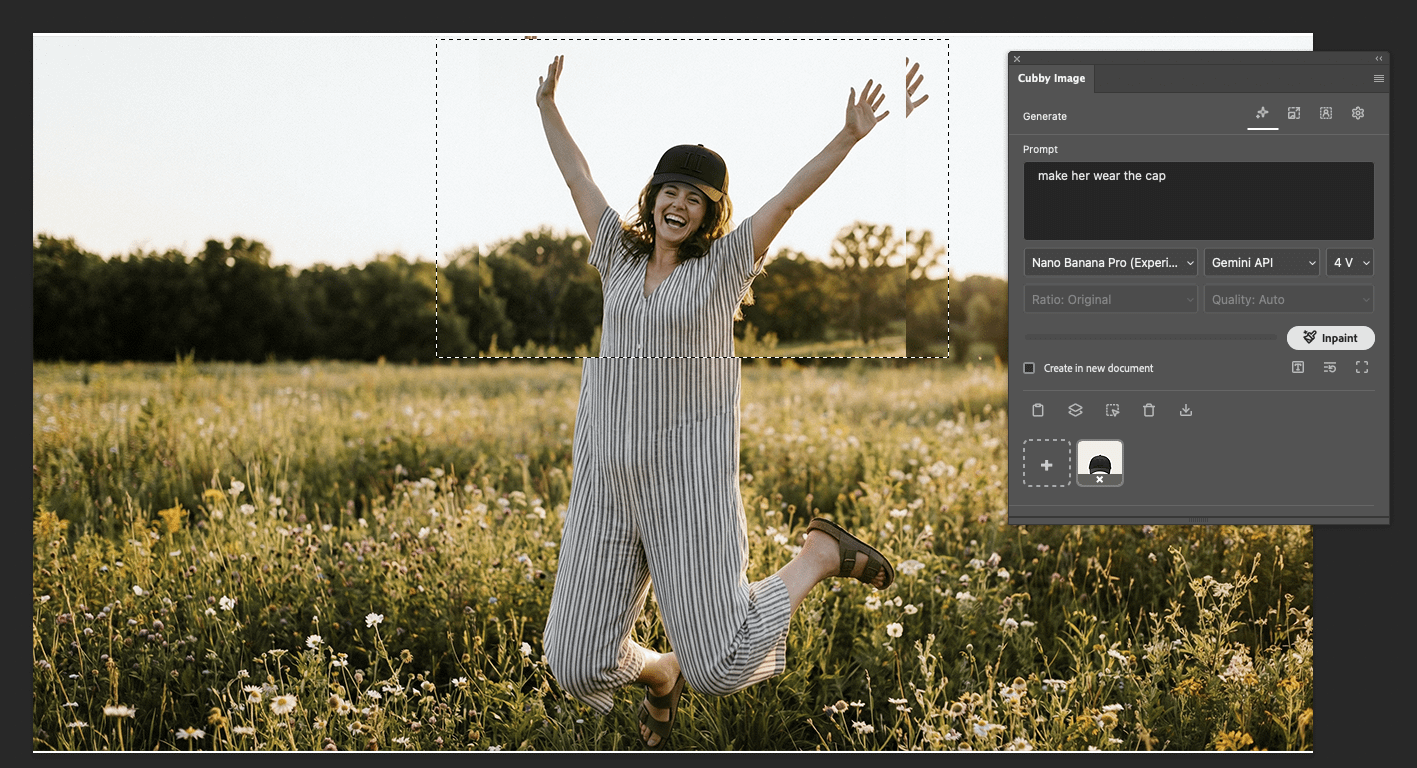Viewport: 1417px width, 768px height.
Task: Switch to the image resize mode icon
Action: point(1294,114)
